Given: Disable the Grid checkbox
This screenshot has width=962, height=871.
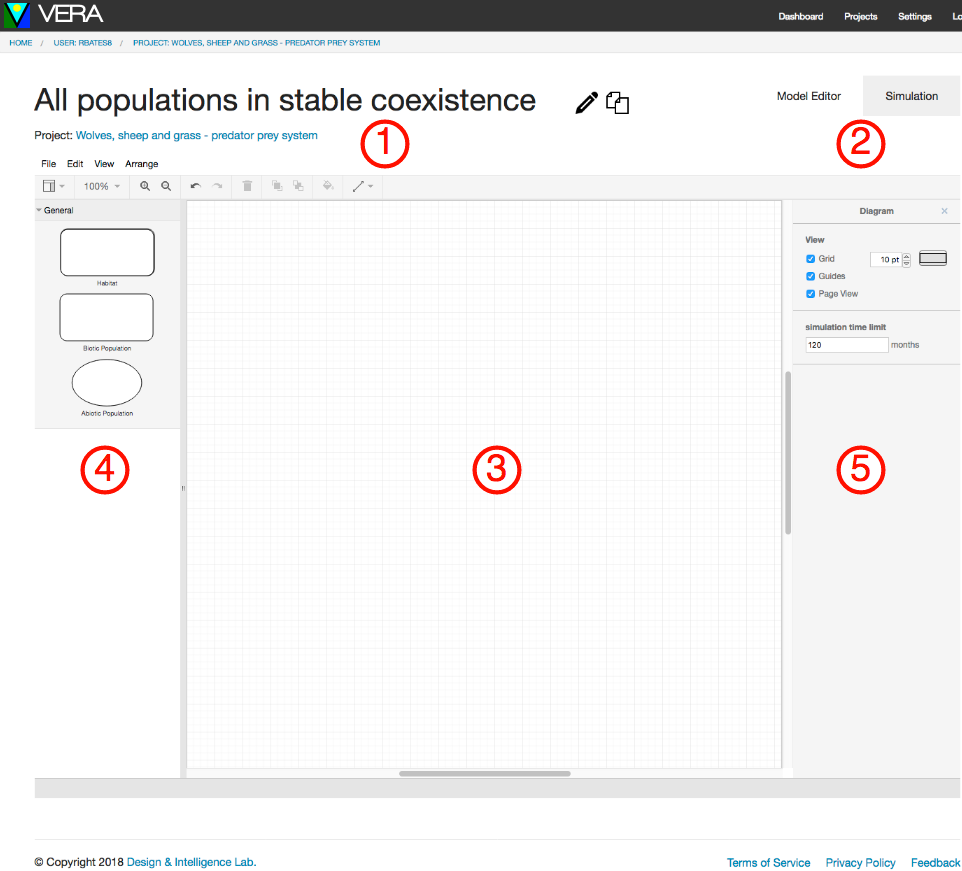Looking at the screenshot, I should coord(811,259).
